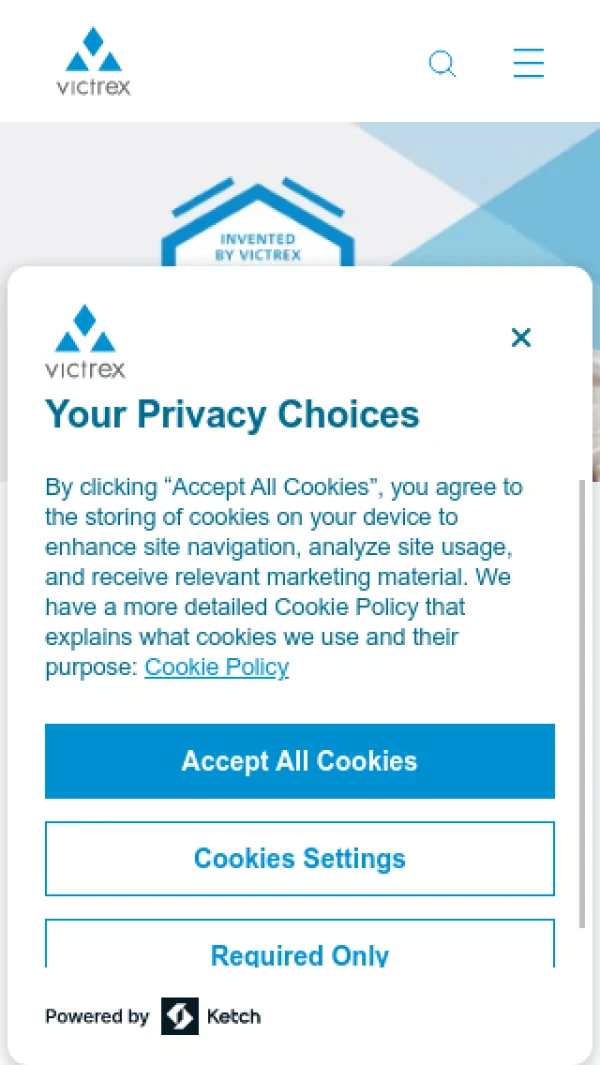Accept All Cookies
This screenshot has height=1065, width=600.
pyautogui.click(x=300, y=761)
